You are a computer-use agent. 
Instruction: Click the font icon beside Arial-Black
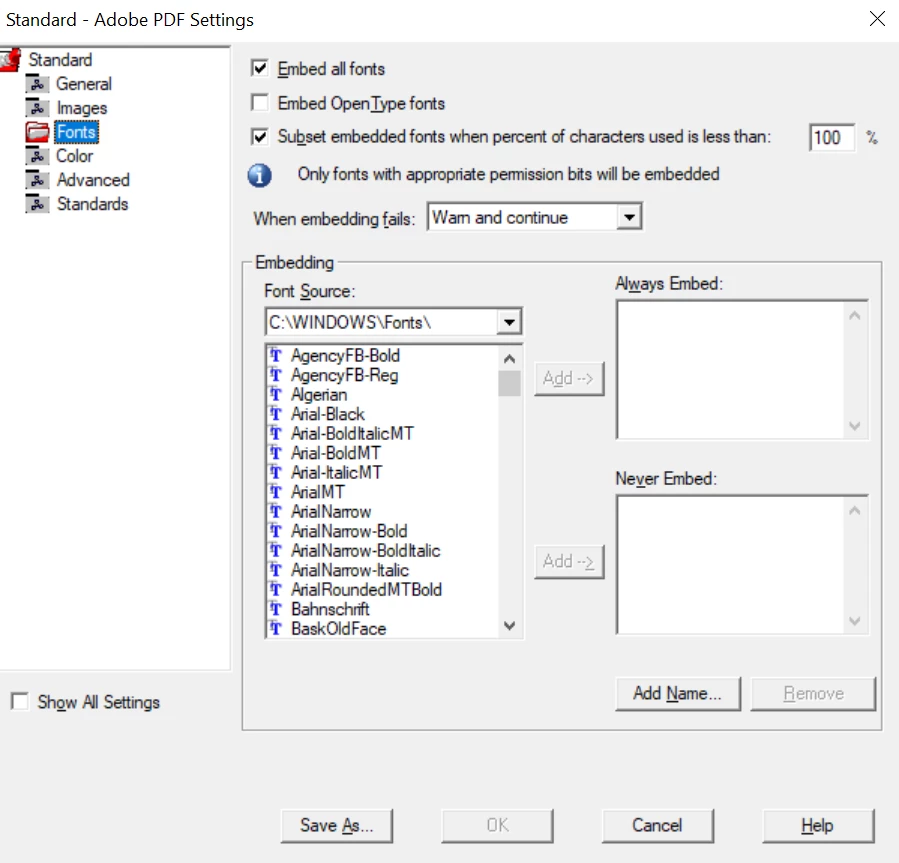[276, 414]
